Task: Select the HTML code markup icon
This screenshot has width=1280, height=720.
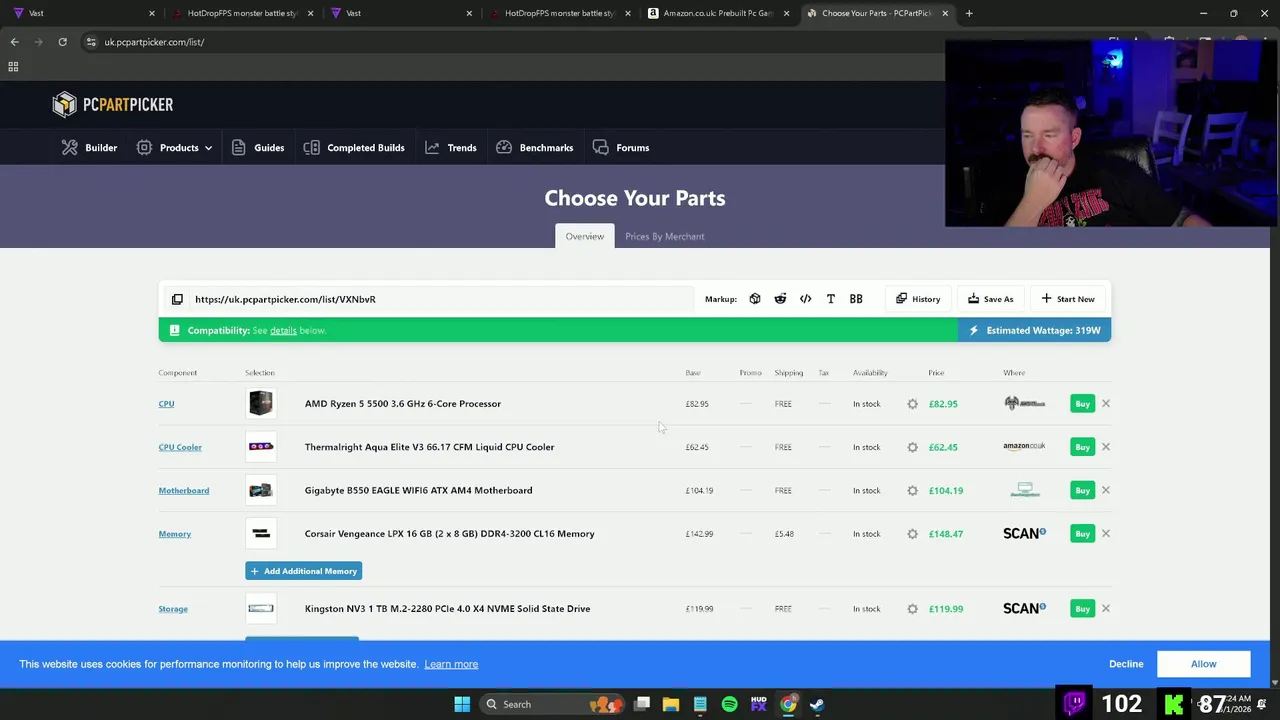Action: tap(805, 299)
